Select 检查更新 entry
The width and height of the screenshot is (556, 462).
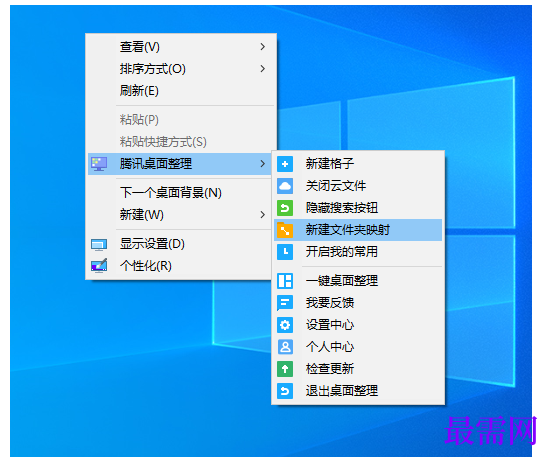coord(358,369)
